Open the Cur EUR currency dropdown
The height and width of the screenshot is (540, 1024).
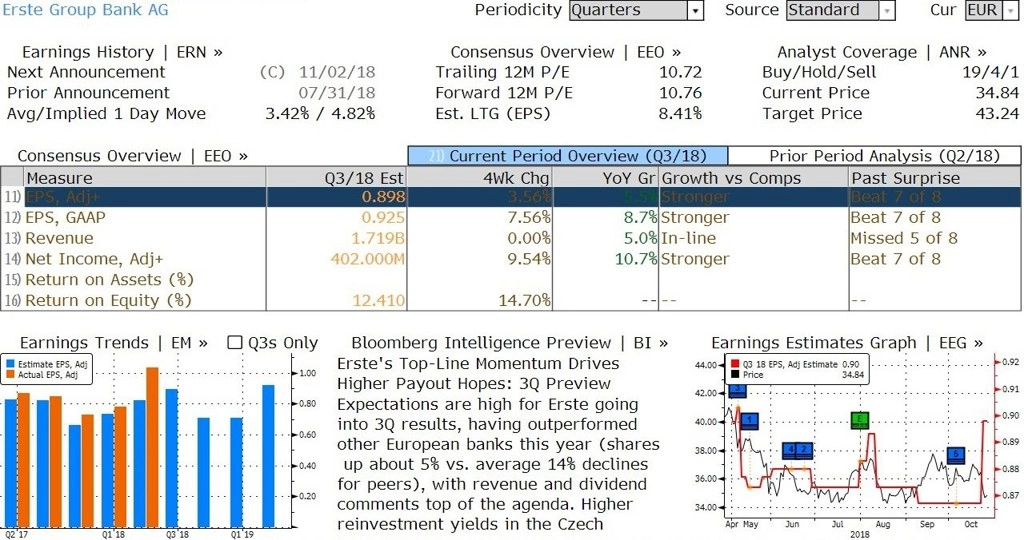click(991, 10)
